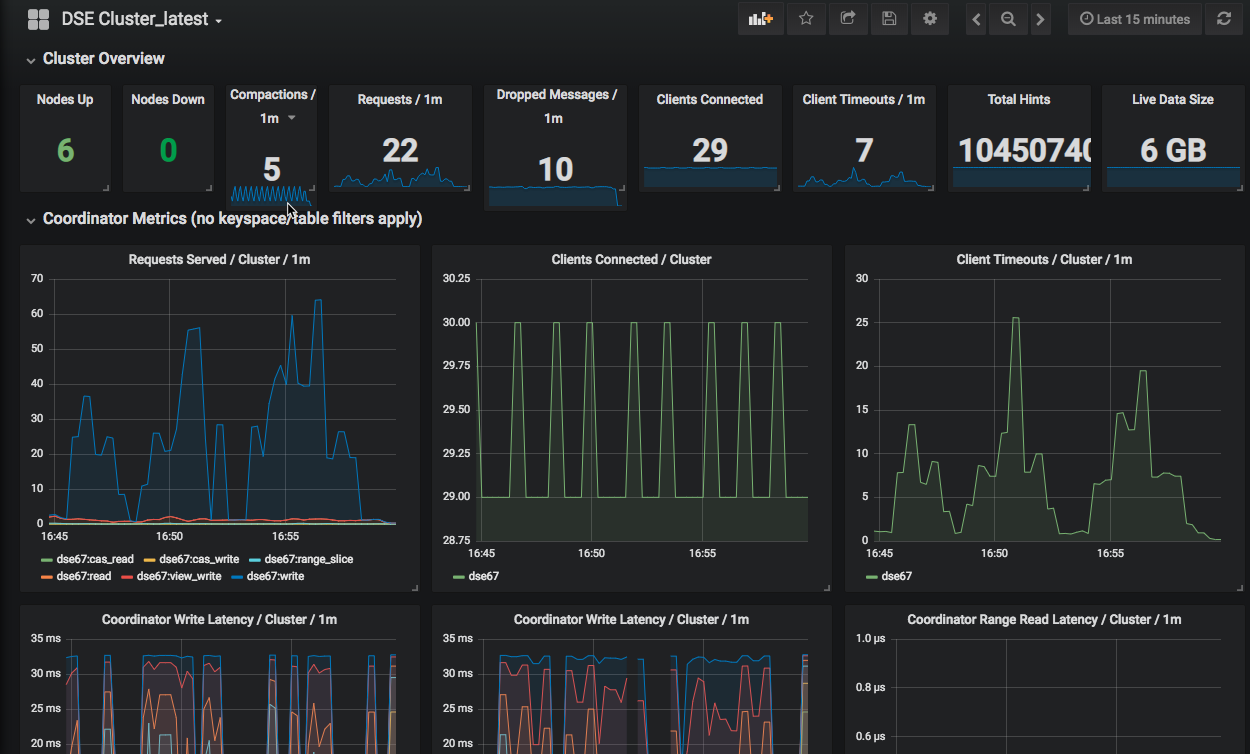This screenshot has height=754, width=1250.
Task: Toggle the dse67:write legend series
Action: [267, 576]
